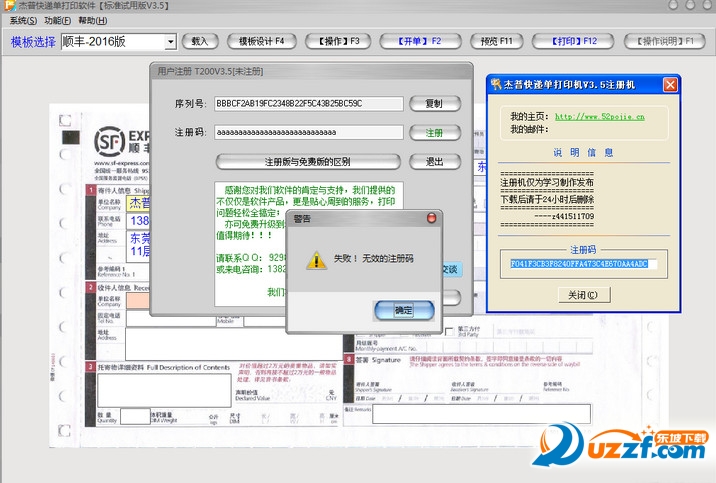Click the receiver 单位名称 Company field
This screenshot has width=716, height=483.
click(x=138, y=301)
